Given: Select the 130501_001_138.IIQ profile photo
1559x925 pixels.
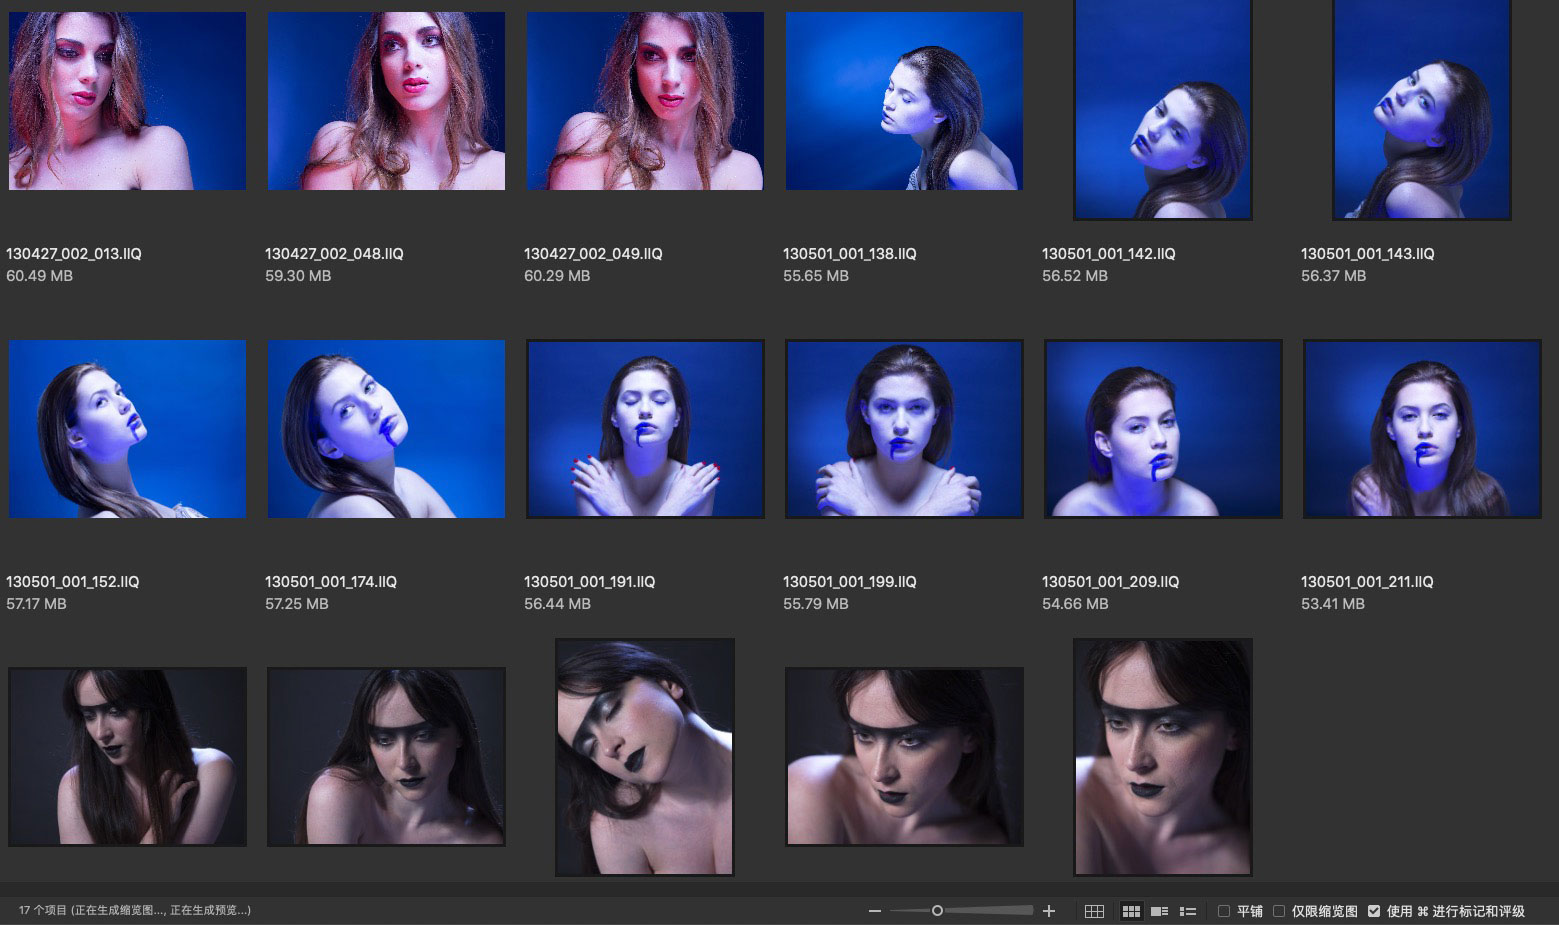Looking at the screenshot, I should point(904,101).
